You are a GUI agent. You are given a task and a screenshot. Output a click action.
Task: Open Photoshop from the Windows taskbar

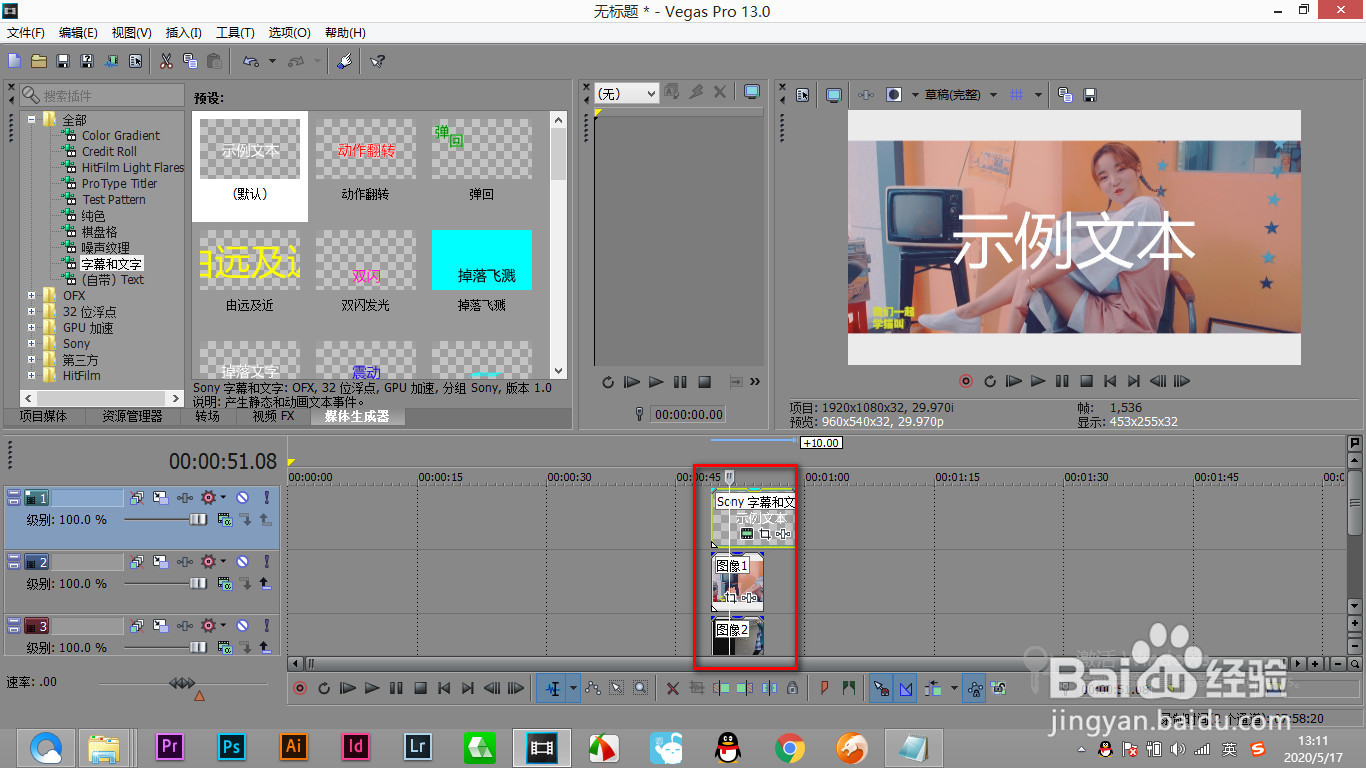[232, 747]
